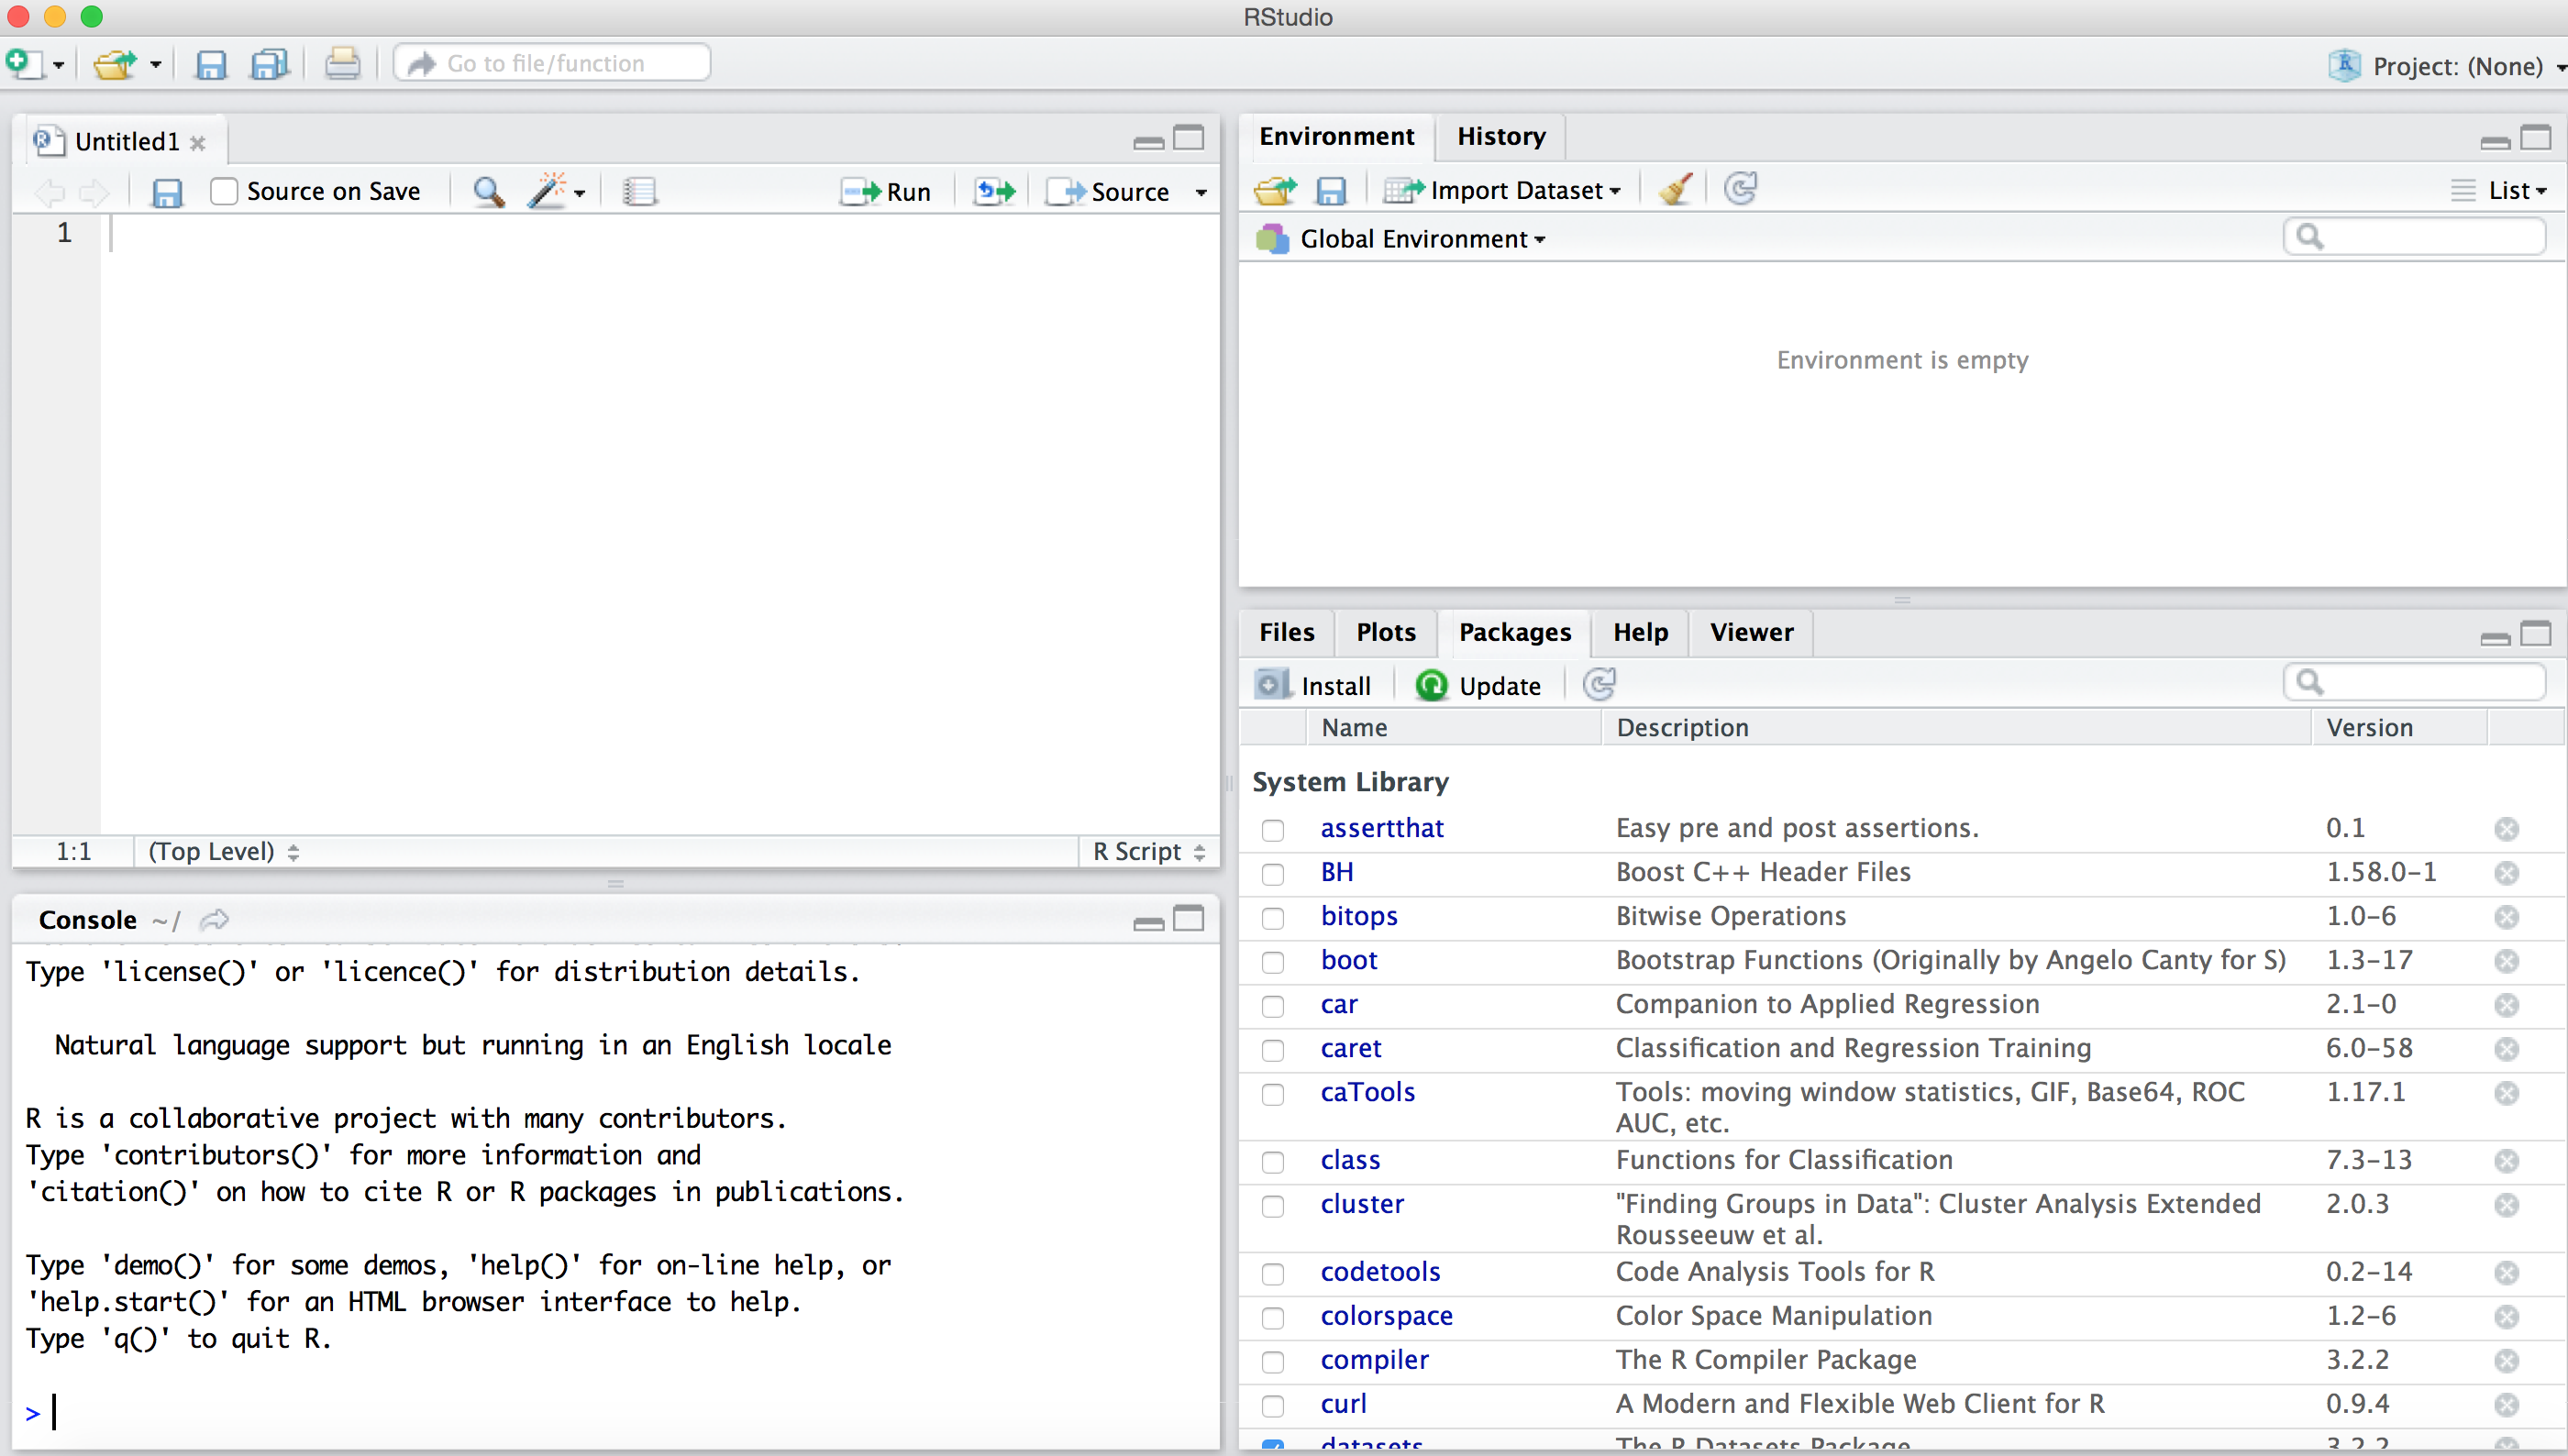This screenshot has height=1456, width=2568.
Task: Click the Clear workspace broom icon
Action: pos(1676,189)
